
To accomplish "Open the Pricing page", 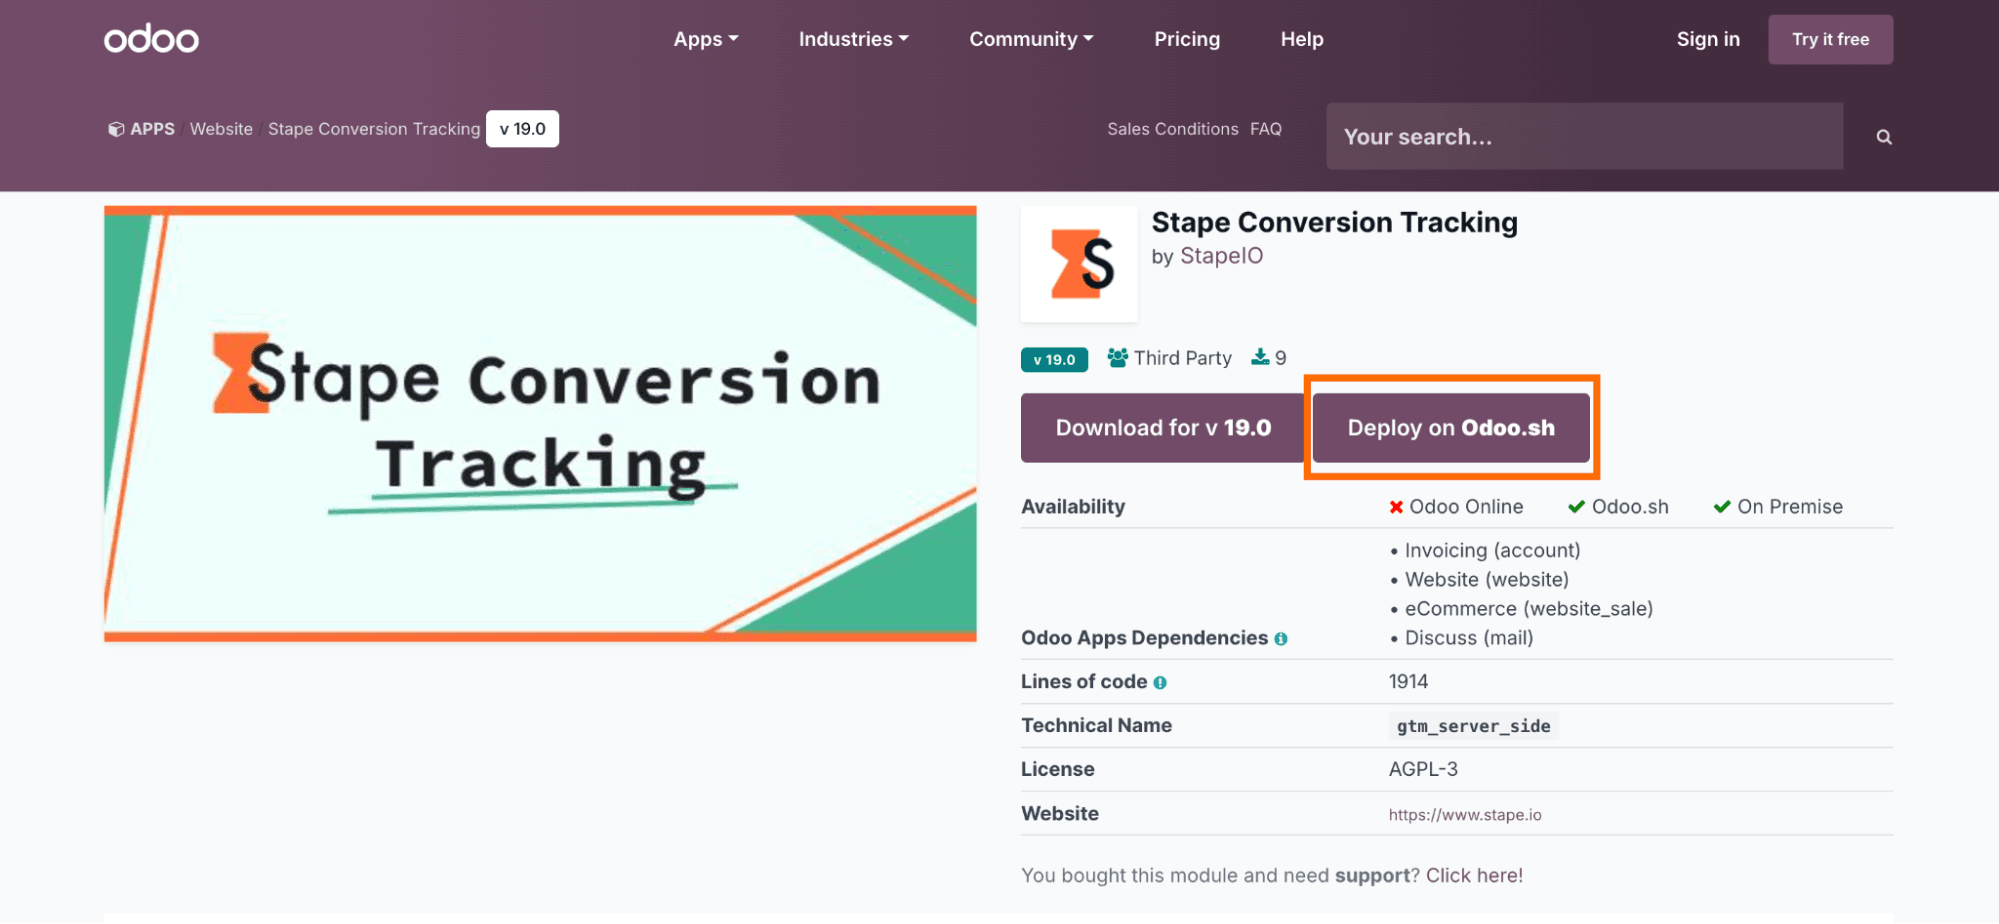I will pos(1187,39).
